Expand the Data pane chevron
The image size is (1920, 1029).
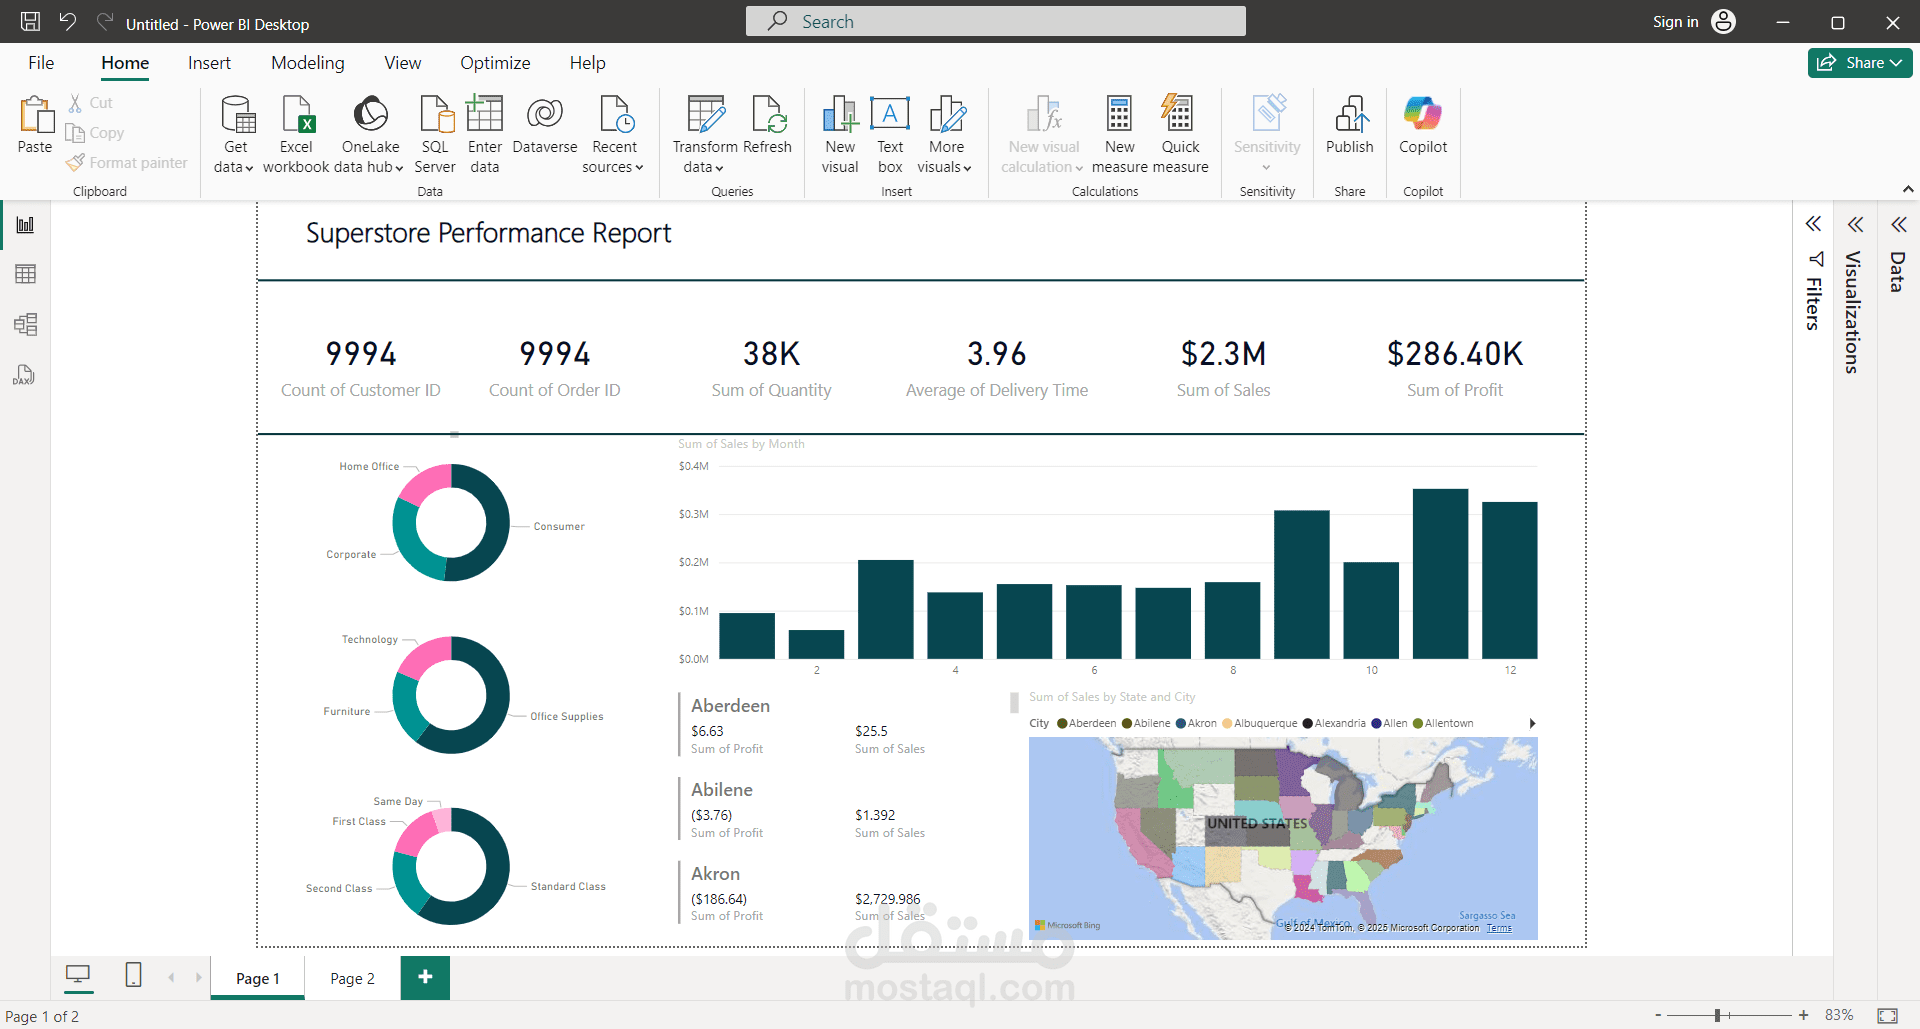[1899, 224]
